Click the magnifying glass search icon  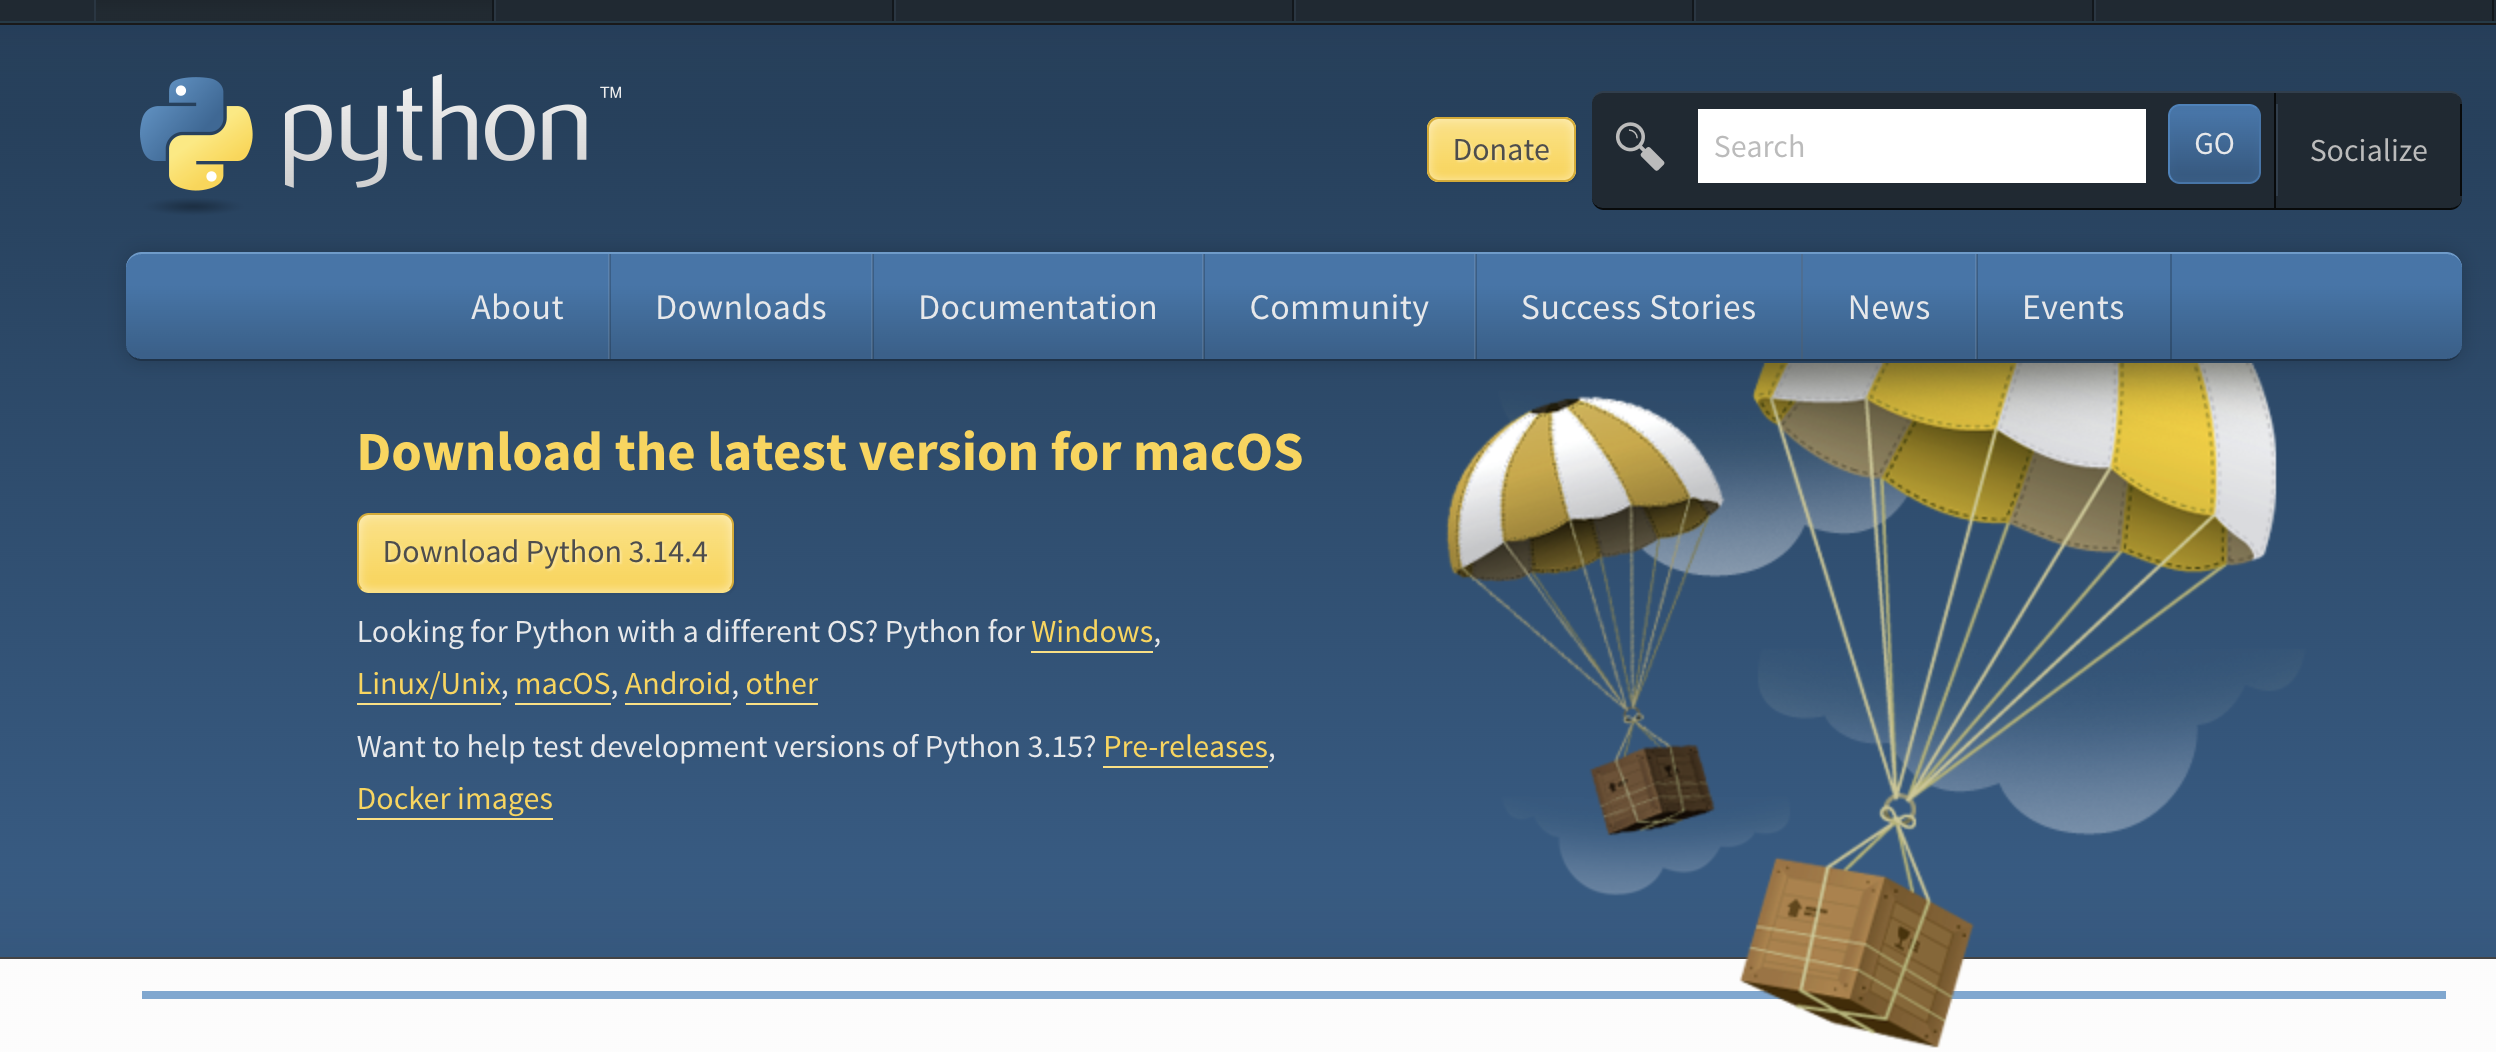(1640, 147)
